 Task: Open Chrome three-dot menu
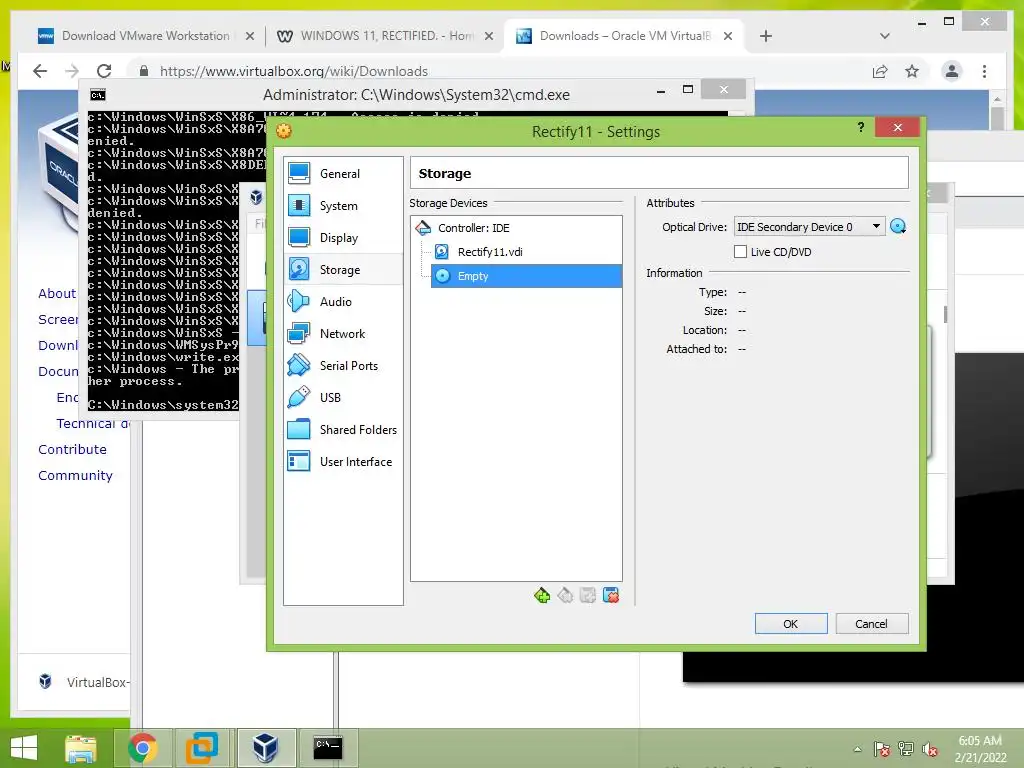coord(985,71)
